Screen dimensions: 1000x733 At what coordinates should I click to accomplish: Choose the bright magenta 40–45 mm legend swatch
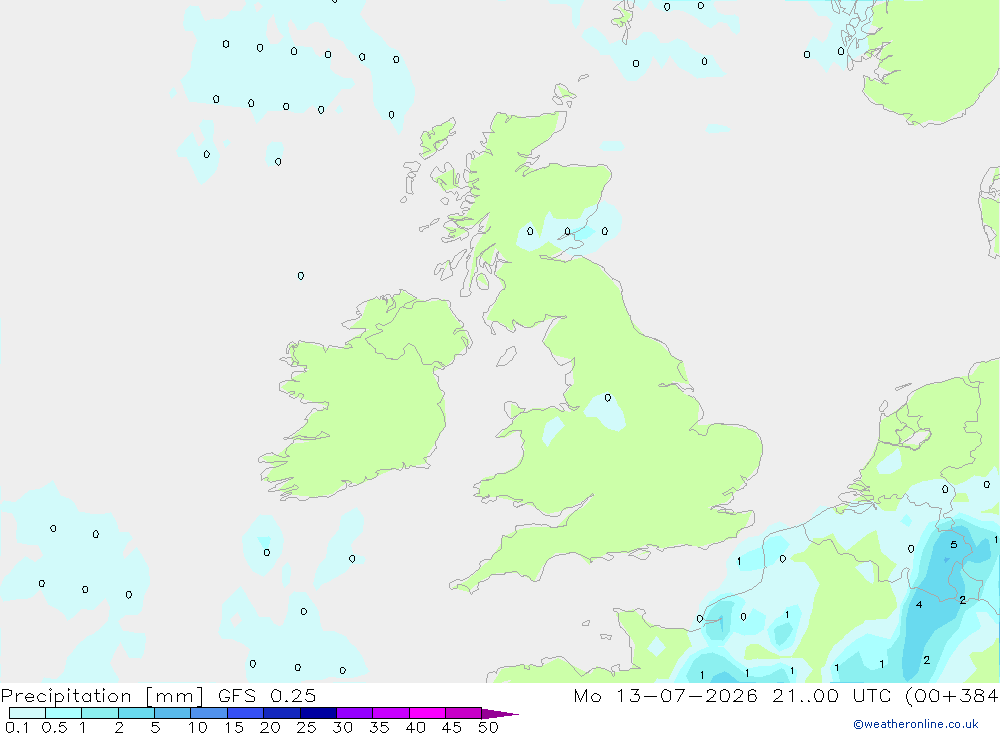click(427, 713)
